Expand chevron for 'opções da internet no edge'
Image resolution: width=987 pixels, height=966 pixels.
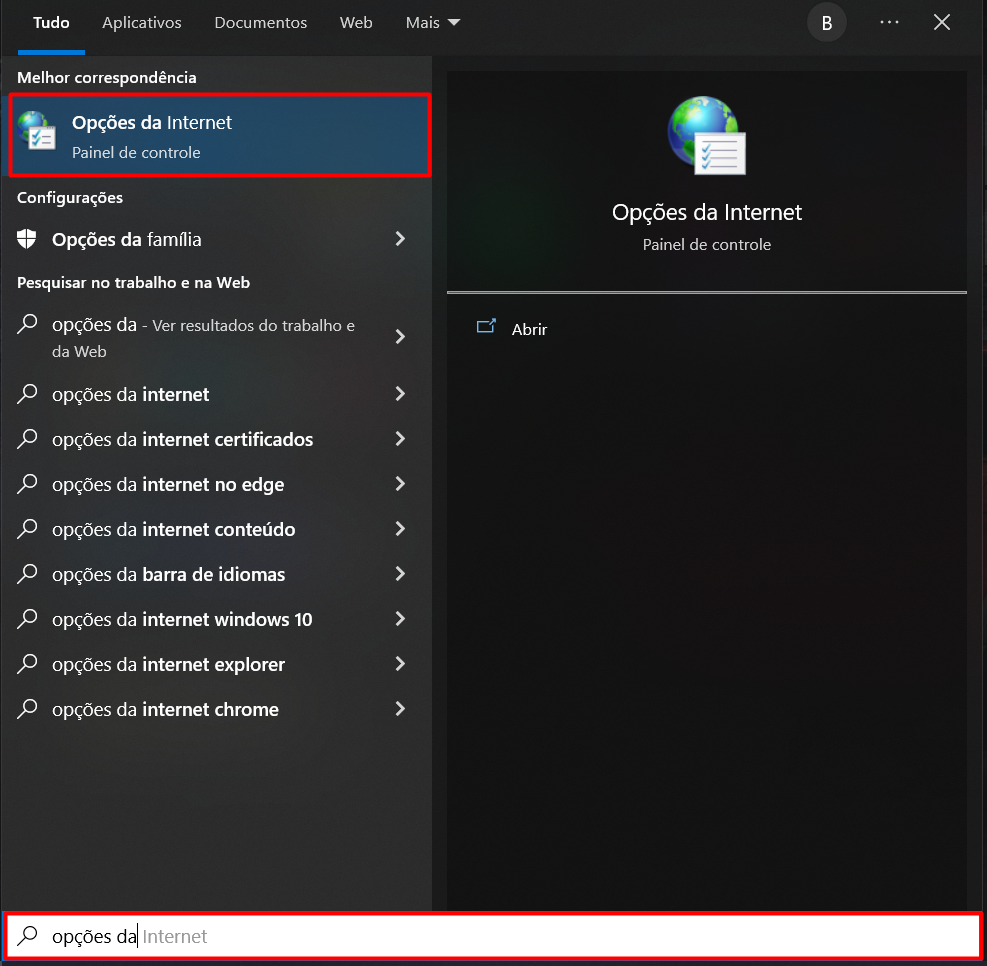(400, 483)
